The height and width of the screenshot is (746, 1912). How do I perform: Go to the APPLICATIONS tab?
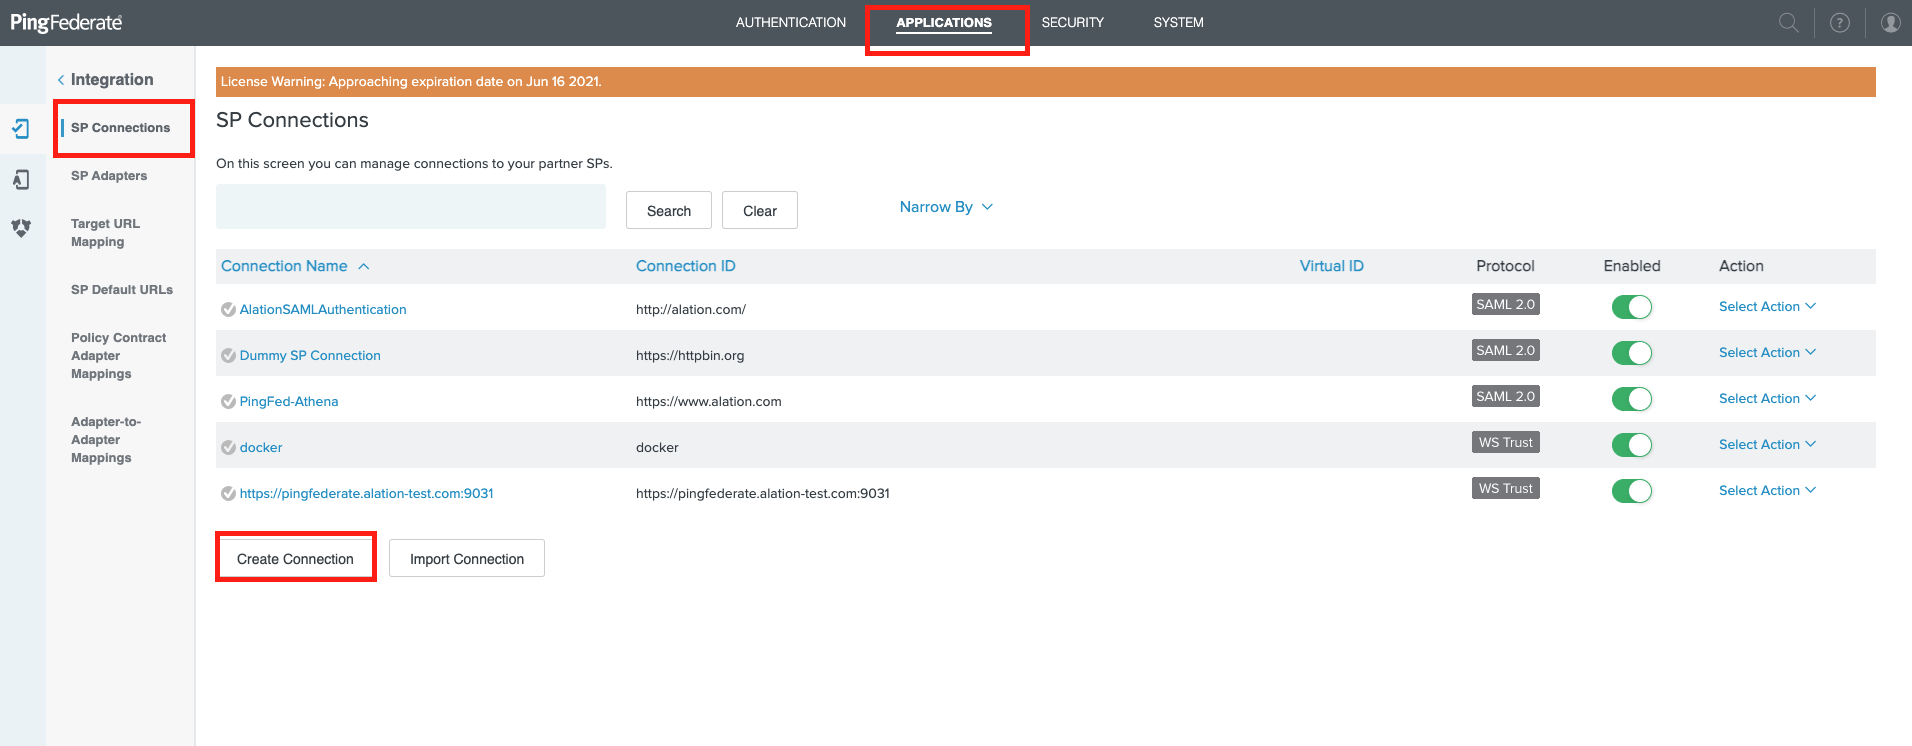pyautogui.click(x=944, y=22)
